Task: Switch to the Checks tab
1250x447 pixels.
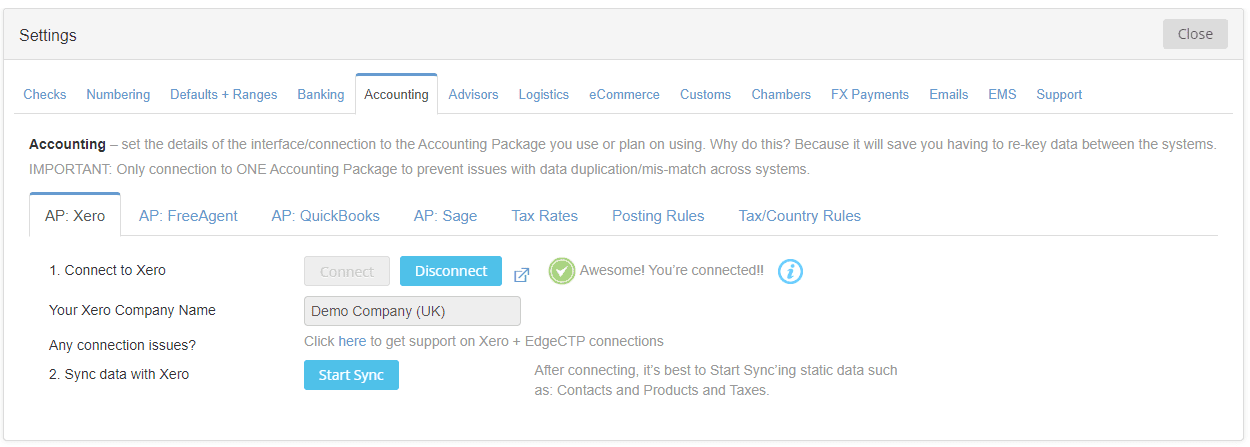Action: coord(45,94)
